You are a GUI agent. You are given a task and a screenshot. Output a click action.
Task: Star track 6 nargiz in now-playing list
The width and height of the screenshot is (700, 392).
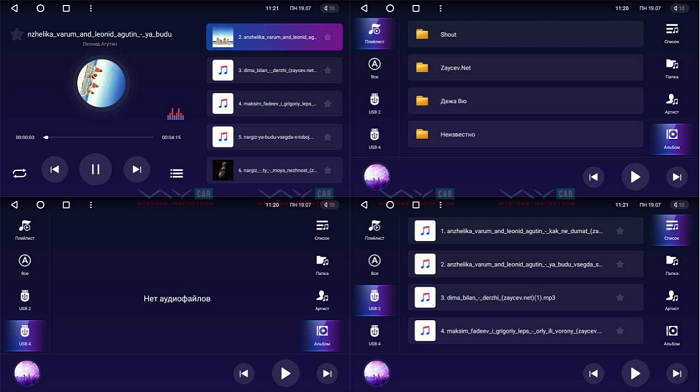[x=328, y=170]
